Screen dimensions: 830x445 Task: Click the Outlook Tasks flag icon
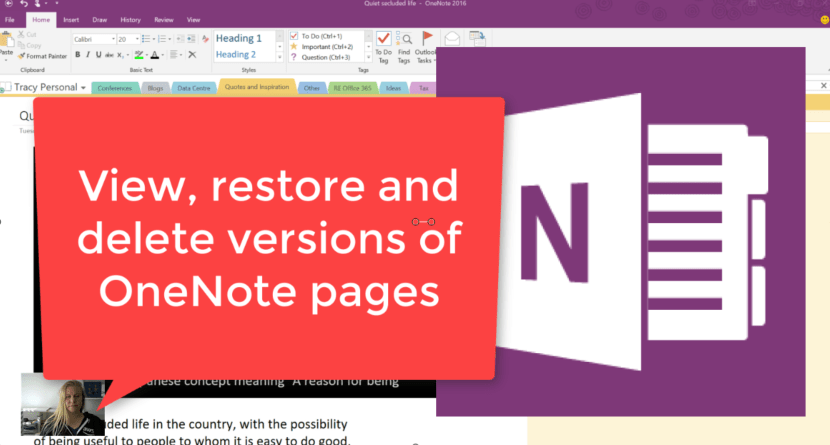click(x=427, y=42)
